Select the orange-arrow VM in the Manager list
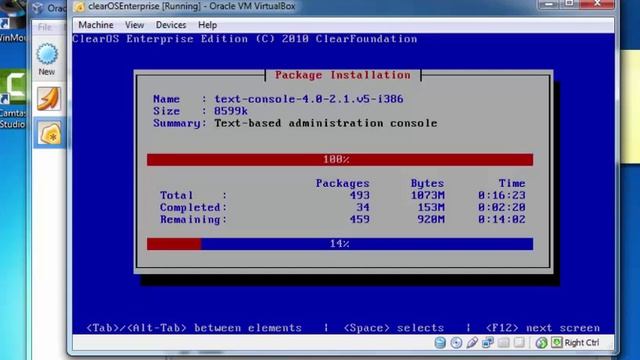Viewport: 640px width, 360px height. [49, 99]
